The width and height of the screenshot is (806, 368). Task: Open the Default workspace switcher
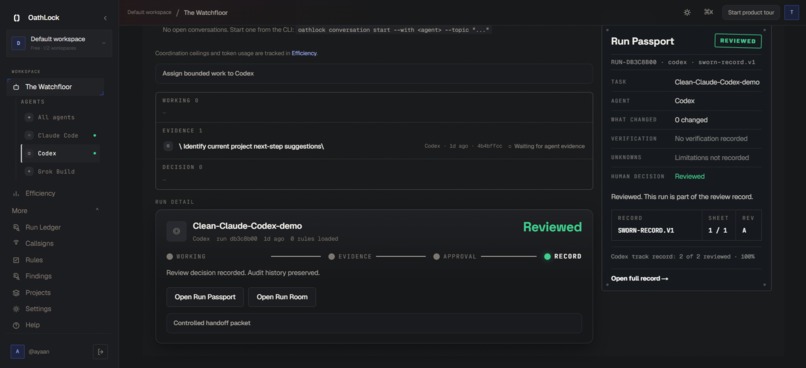tap(59, 43)
